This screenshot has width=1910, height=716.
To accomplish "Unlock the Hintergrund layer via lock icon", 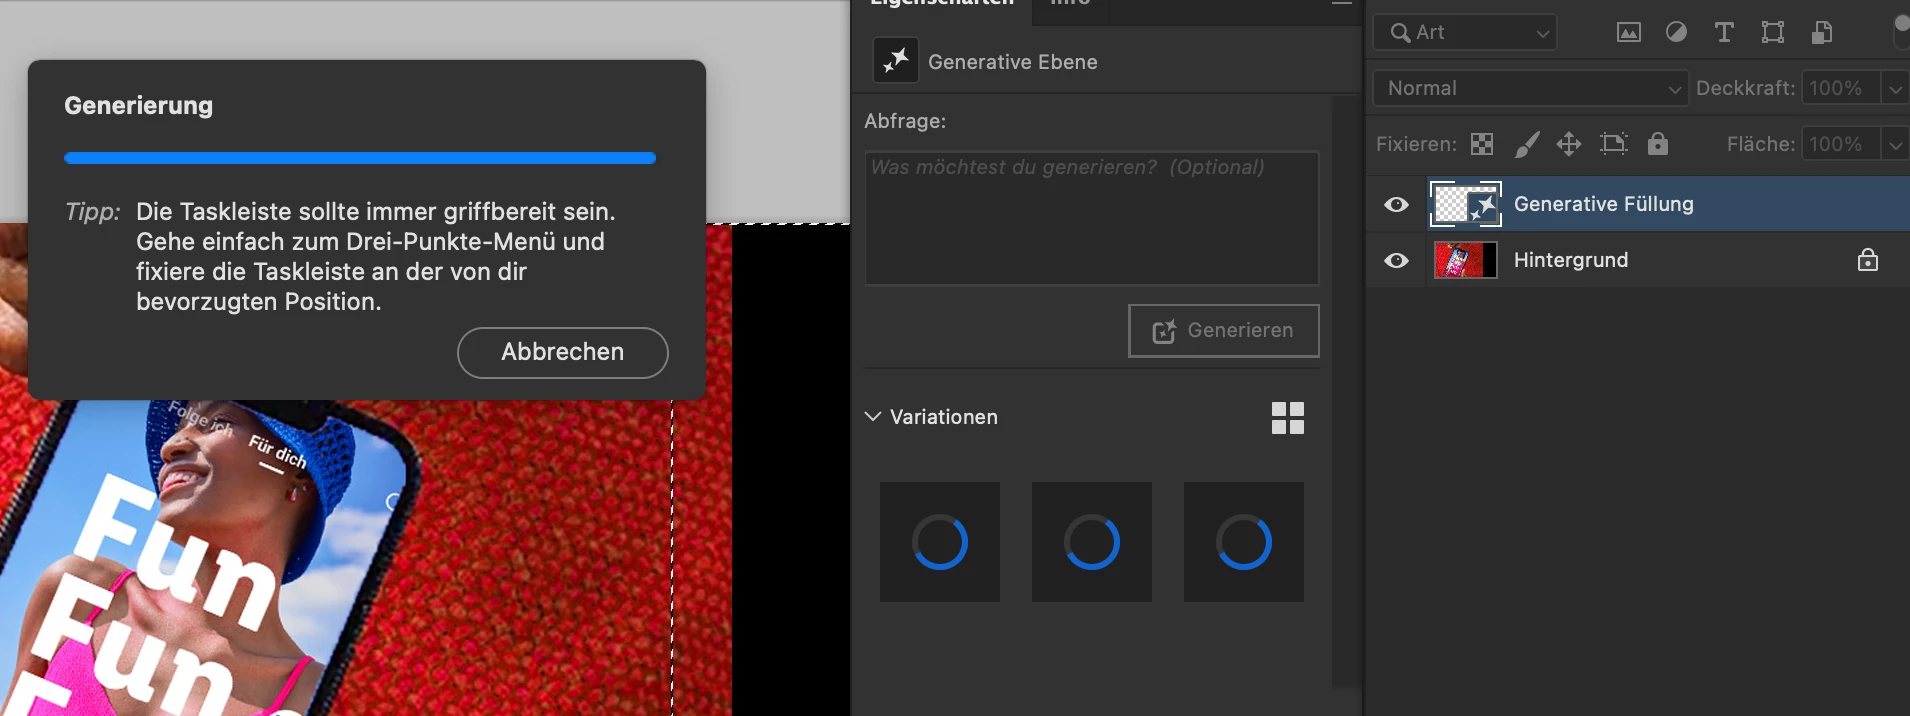I will 1868,260.
